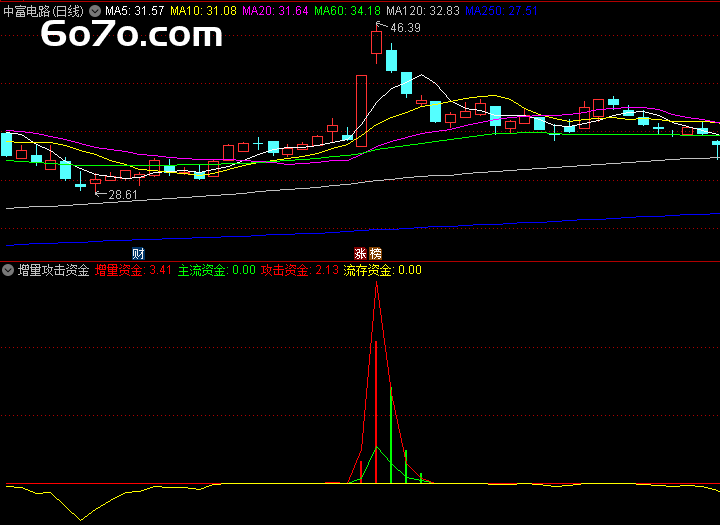Click the peak candlestick under 46.39
Viewport: 720px width, 525px height.
(x=377, y=43)
